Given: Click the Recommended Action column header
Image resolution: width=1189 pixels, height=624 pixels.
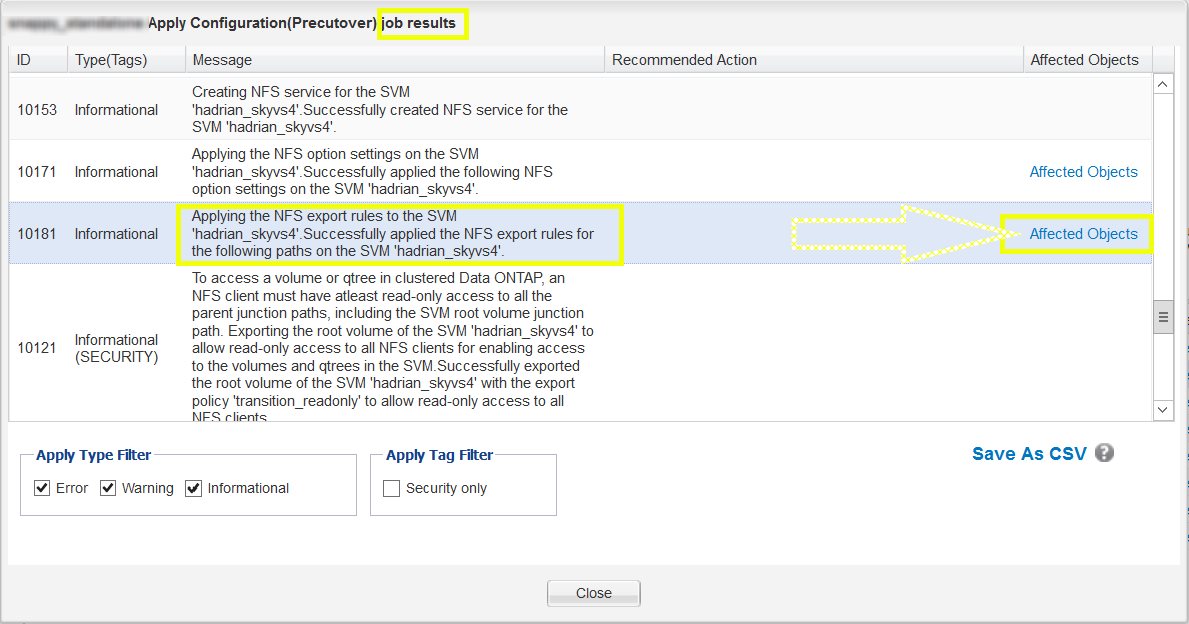Looking at the screenshot, I should click(x=814, y=60).
